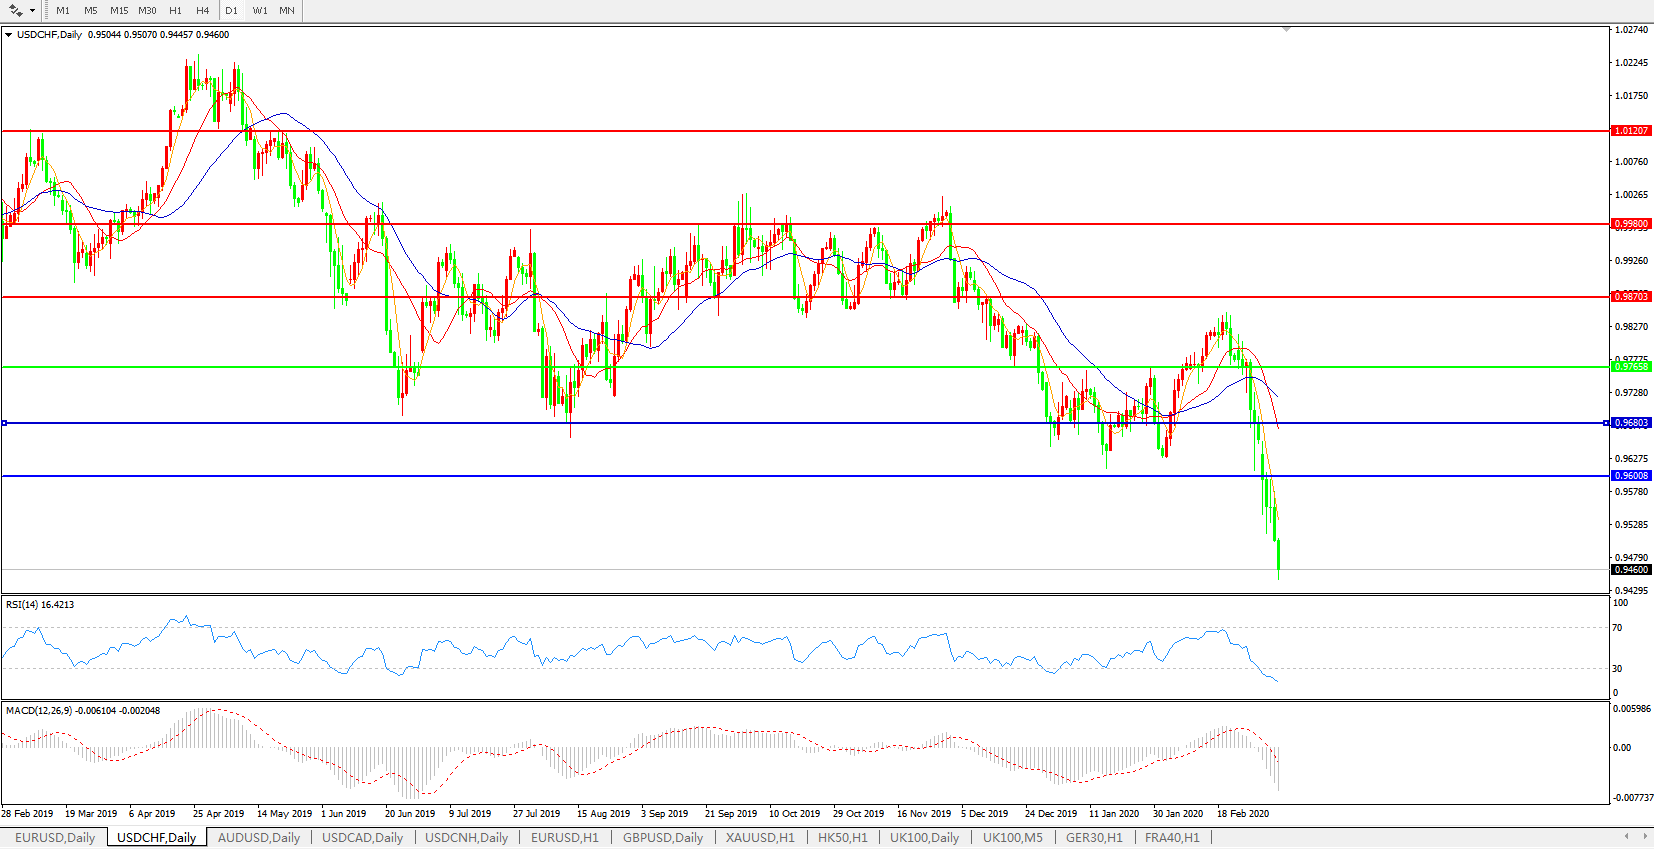Click the red 1.01207 price level label
The image size is (1654, 849).
click(x=1631, y=131)
